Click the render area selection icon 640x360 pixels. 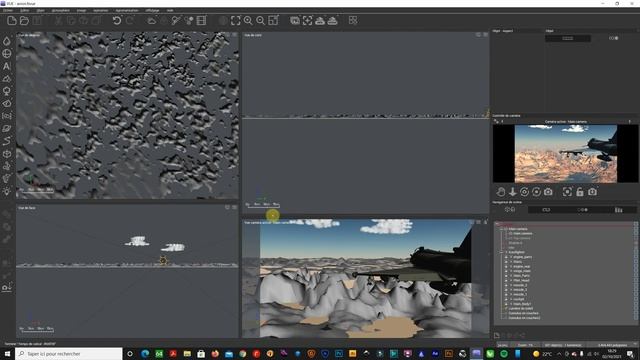point(307,20)
